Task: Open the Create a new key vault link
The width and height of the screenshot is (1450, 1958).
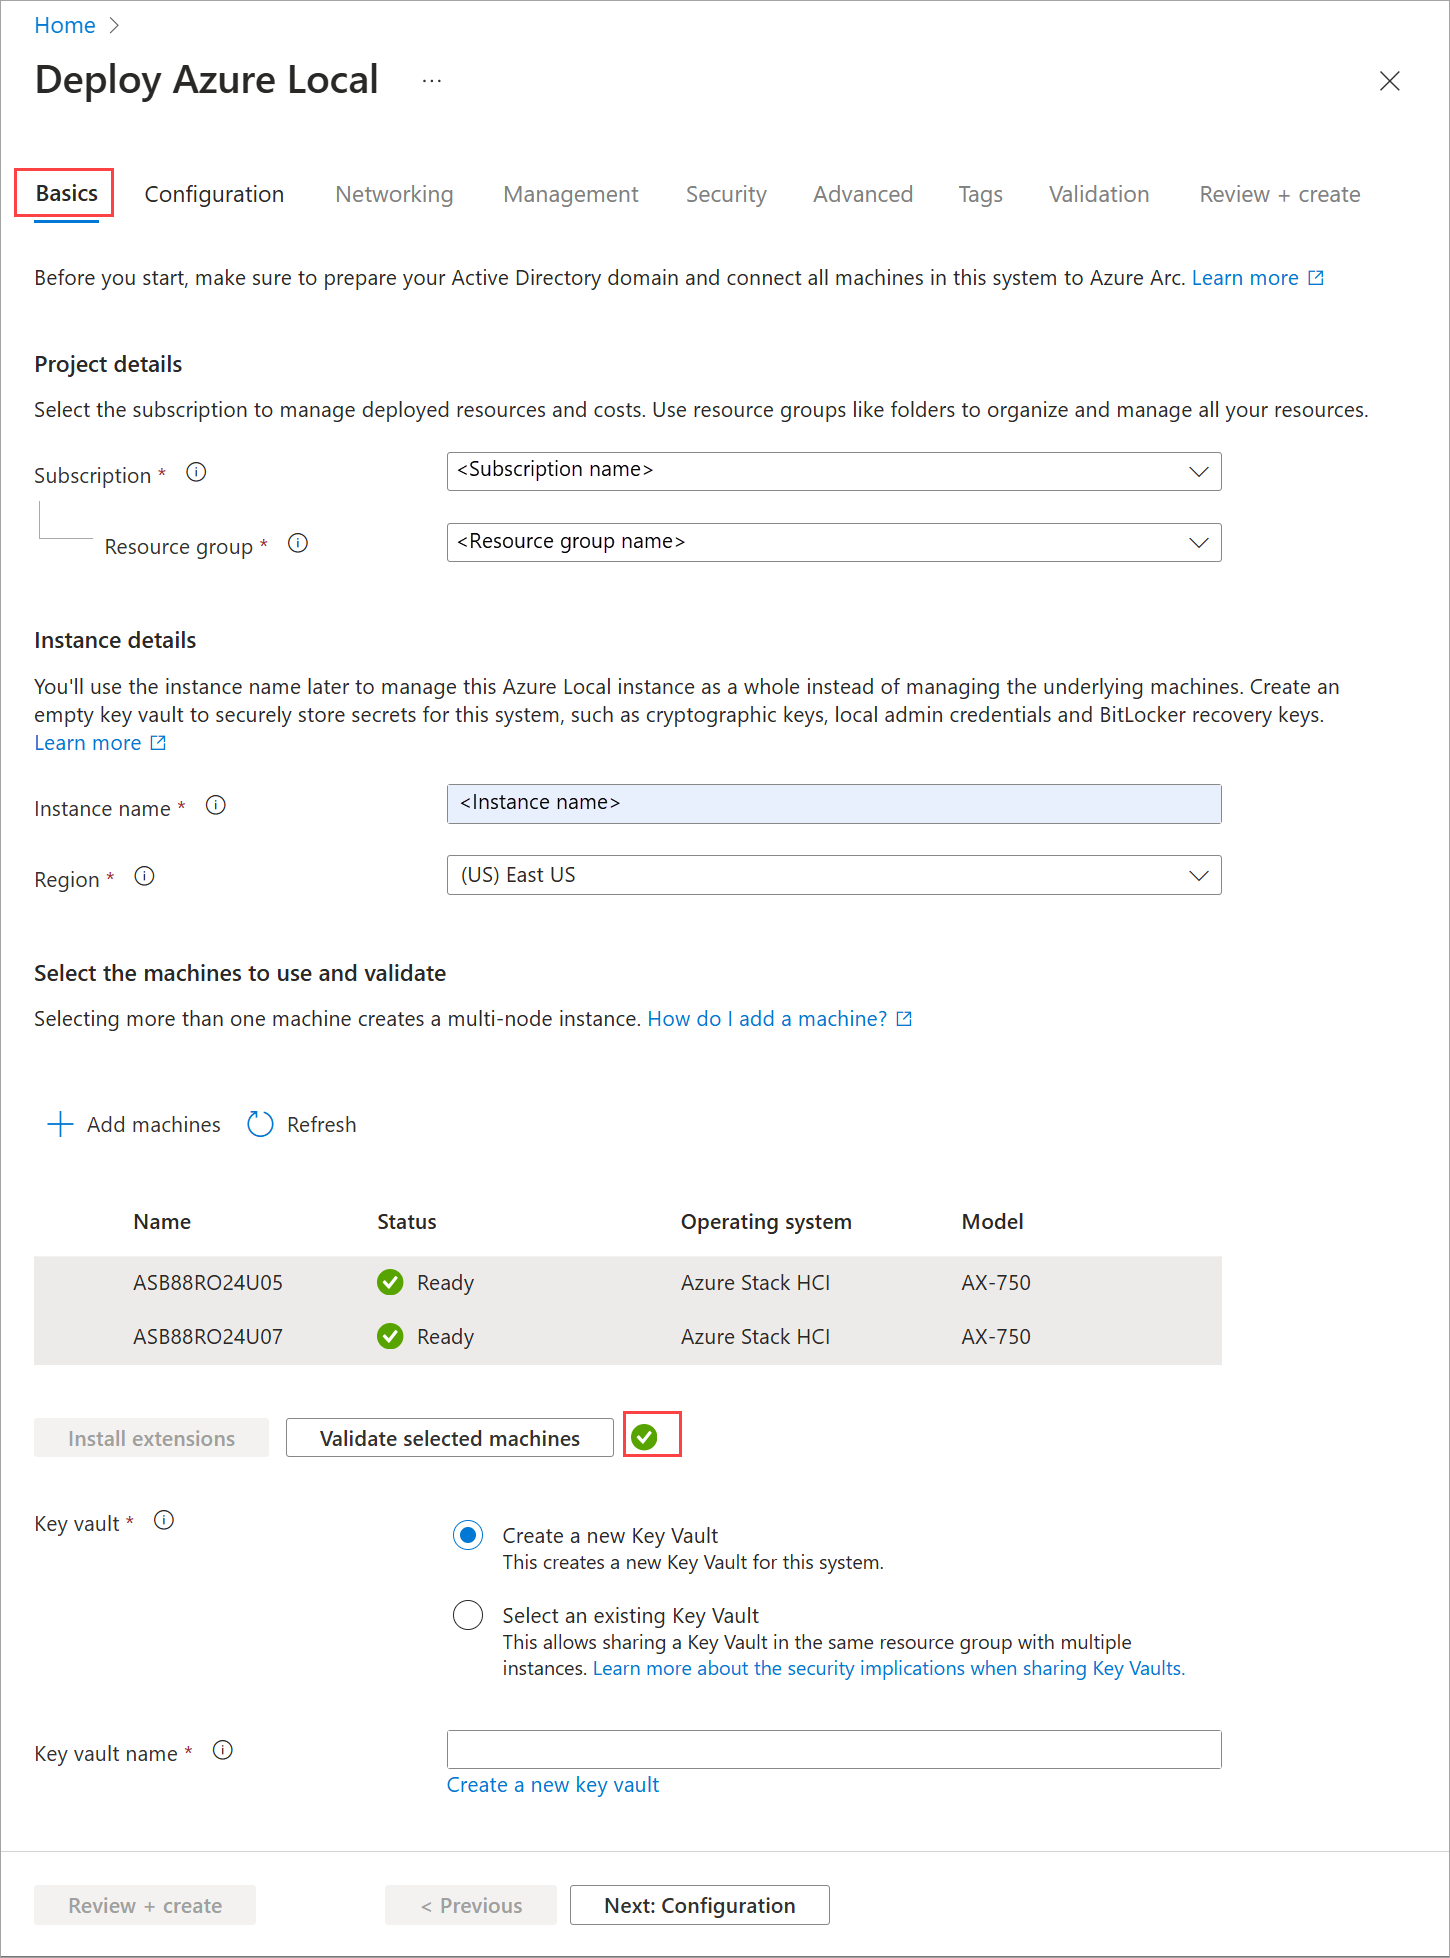Action: (x=553, y=1786)
